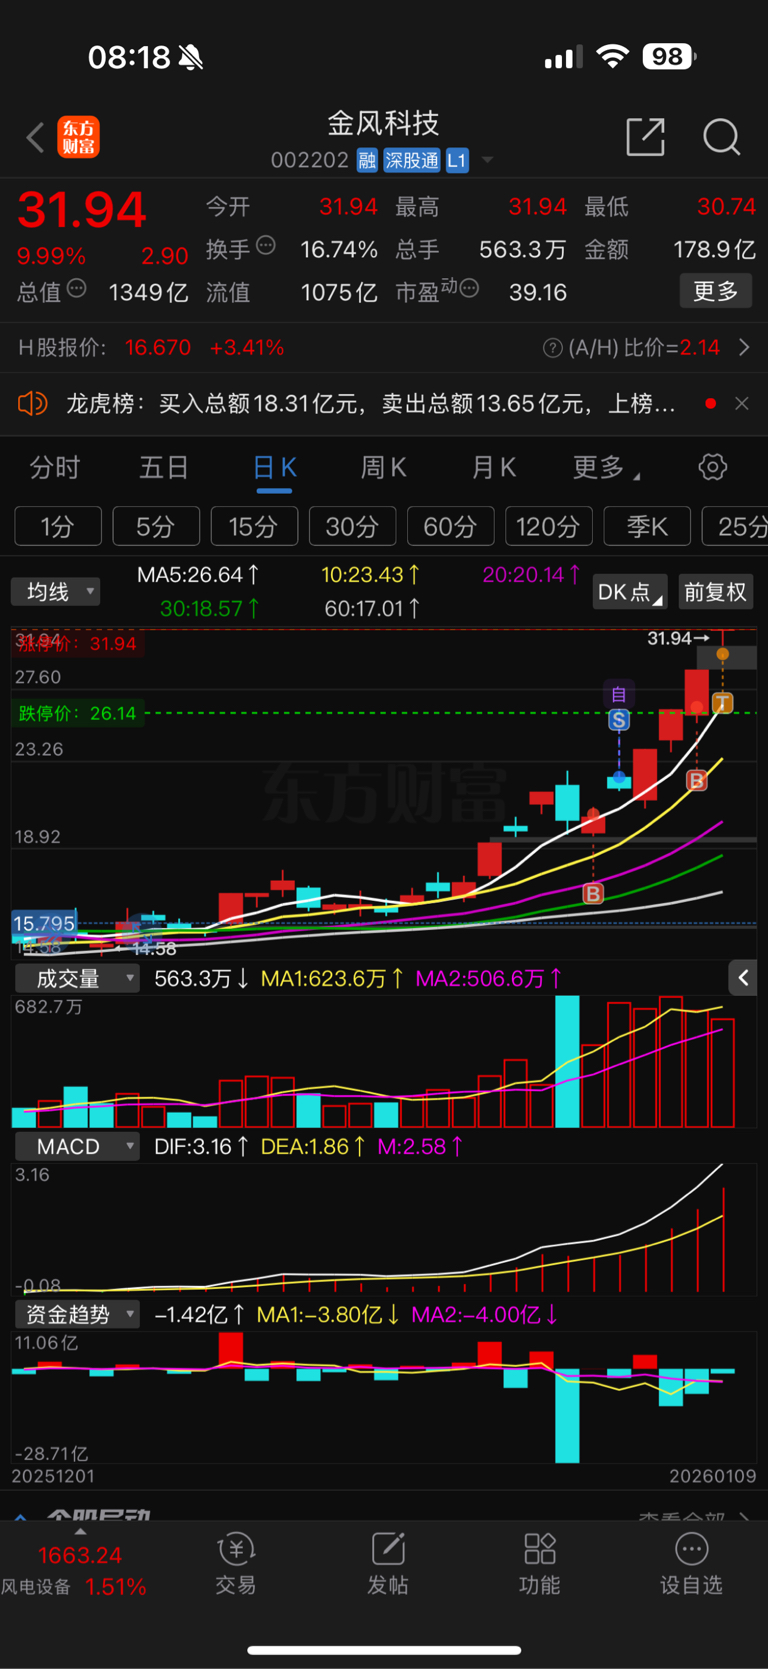Tap the 深股通 badge

[412, 160]
